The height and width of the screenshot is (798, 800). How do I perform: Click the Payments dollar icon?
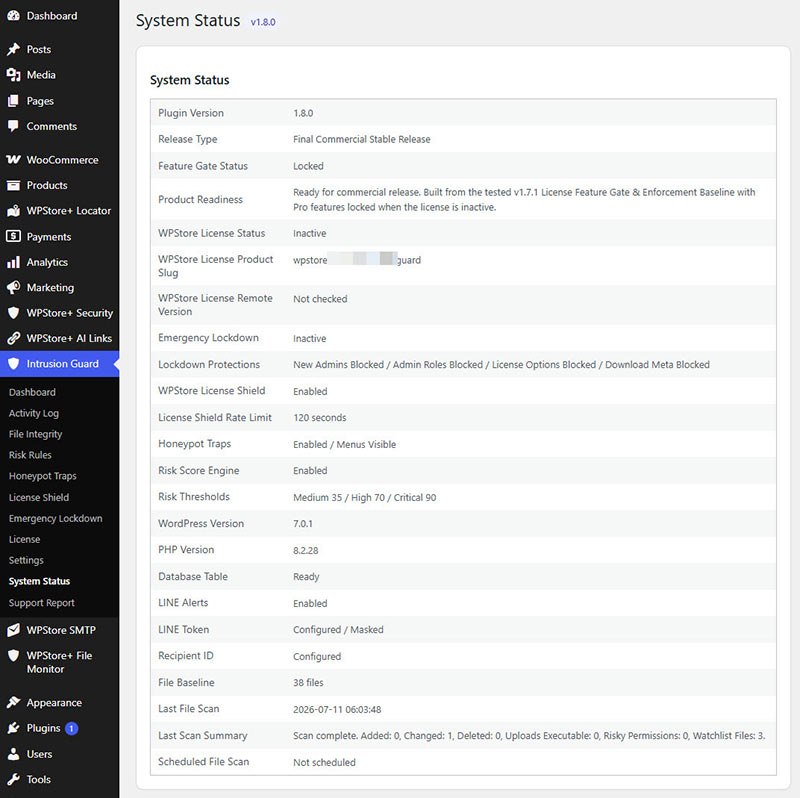tap(13, 236)
